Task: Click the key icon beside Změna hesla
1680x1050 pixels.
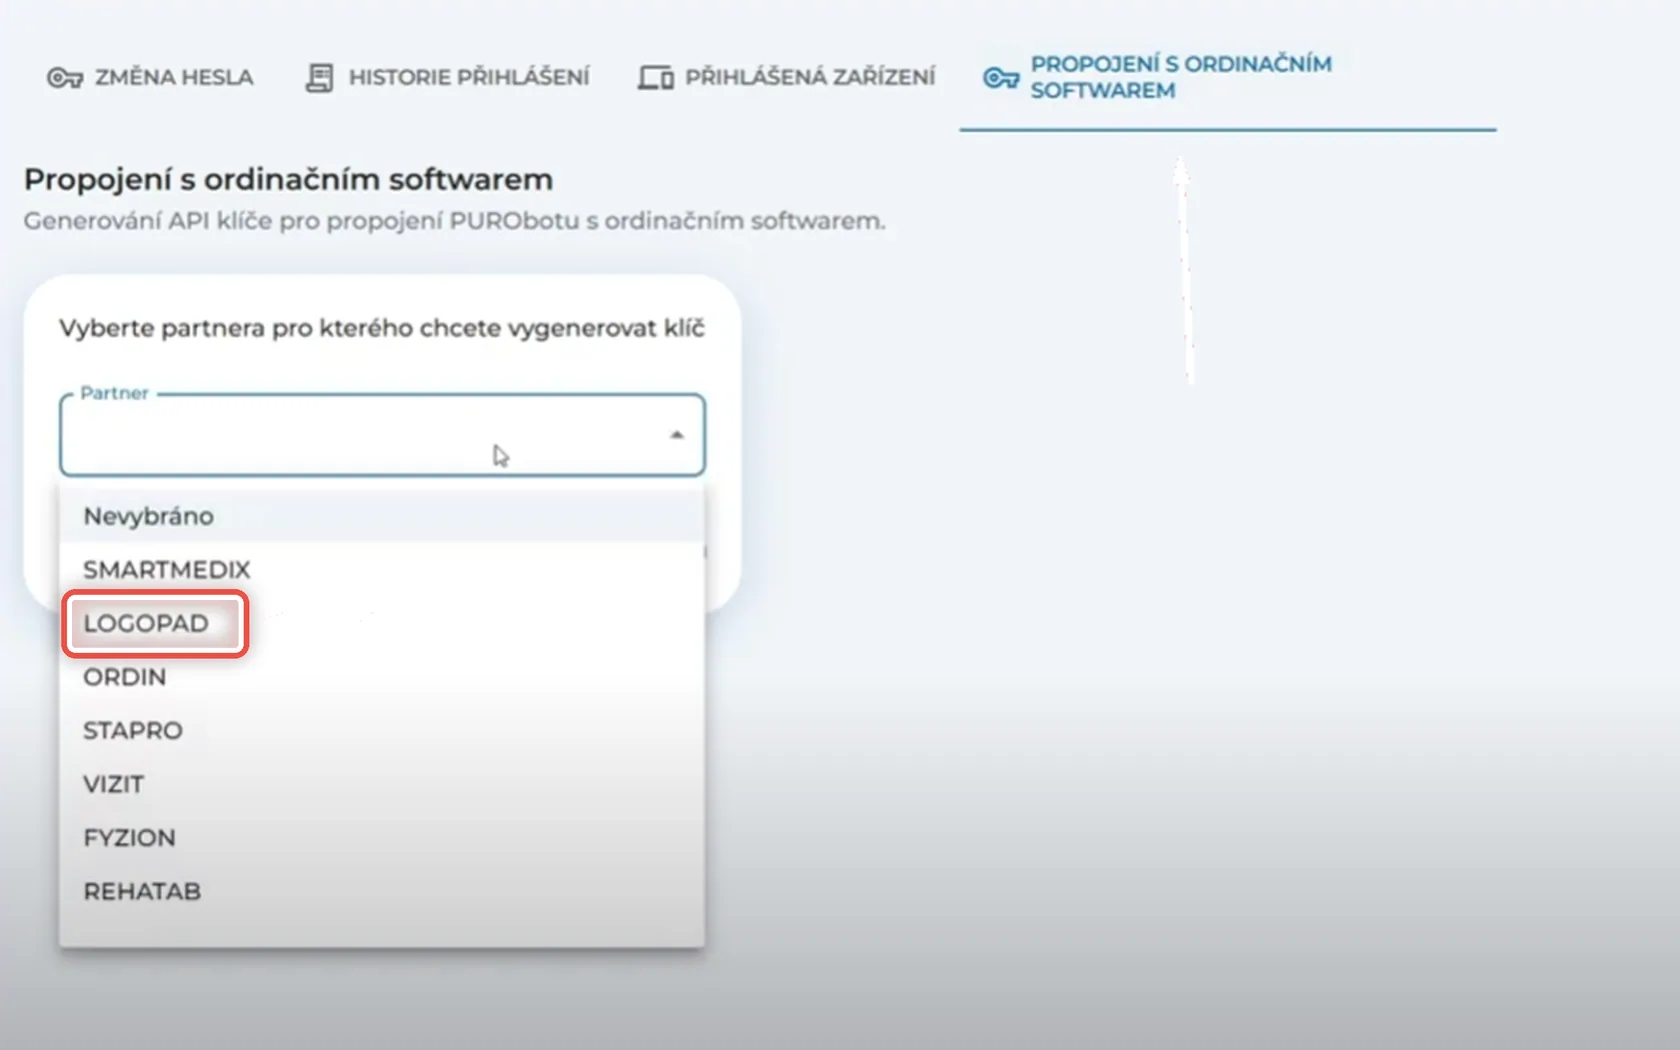Action: pyautogui.click(x=65, y=77)
